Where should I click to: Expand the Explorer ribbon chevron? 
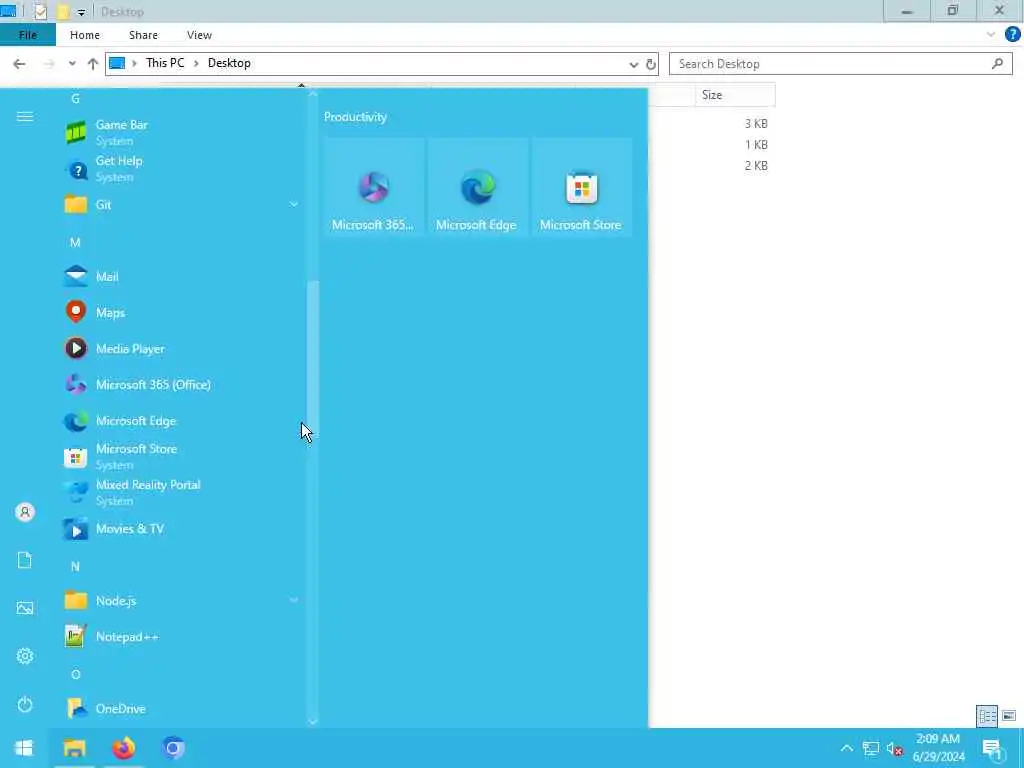[991, 35]
